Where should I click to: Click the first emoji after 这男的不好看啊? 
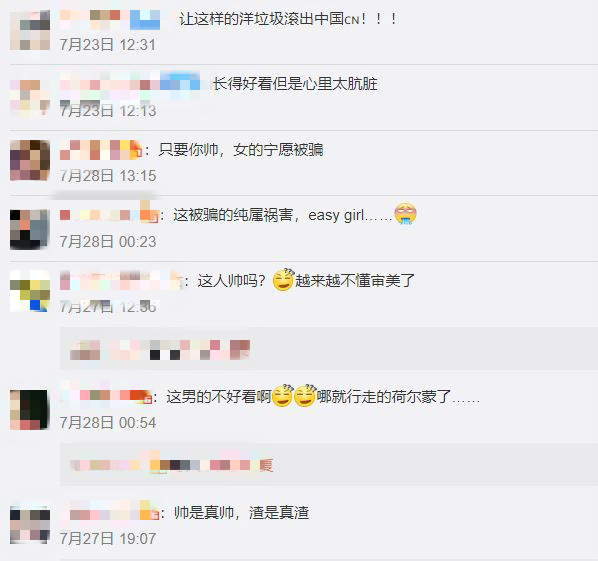click(x=281, y=395)
